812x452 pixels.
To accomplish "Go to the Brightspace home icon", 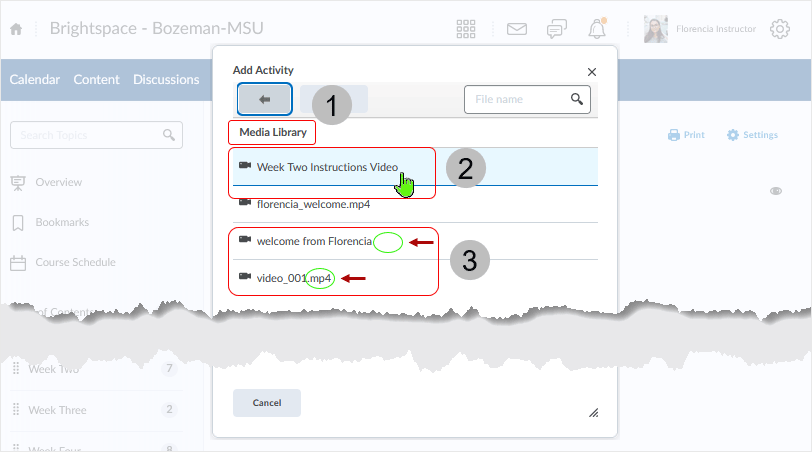I will (x=16, y=29).
